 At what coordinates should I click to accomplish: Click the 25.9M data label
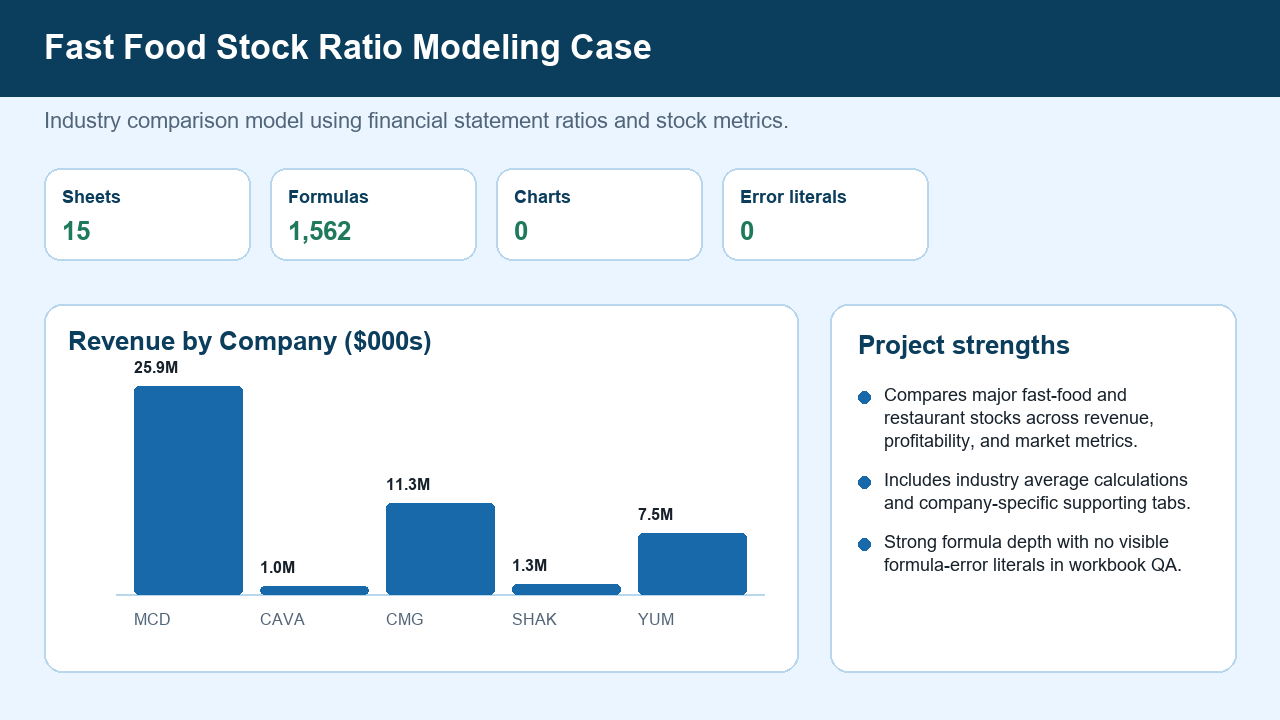coord(156,368)
